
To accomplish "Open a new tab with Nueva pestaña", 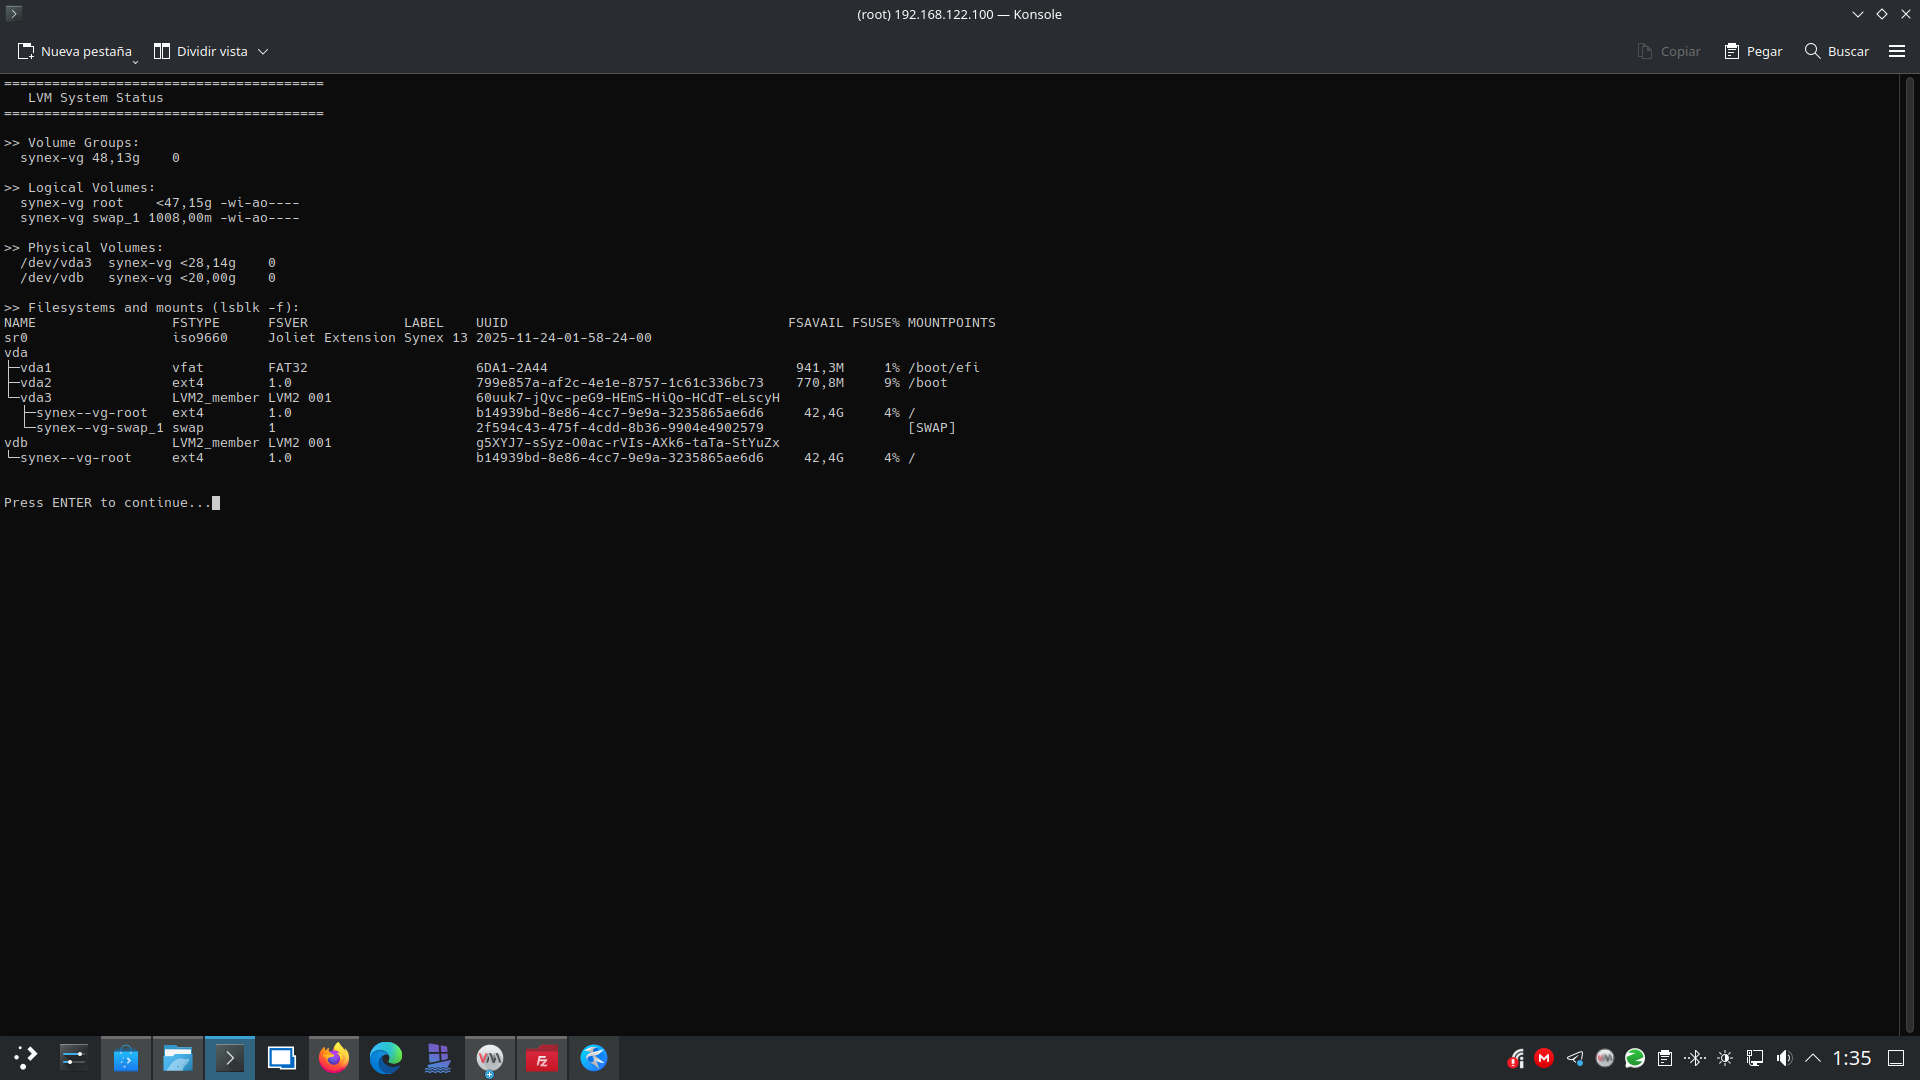I will [74, 51].
